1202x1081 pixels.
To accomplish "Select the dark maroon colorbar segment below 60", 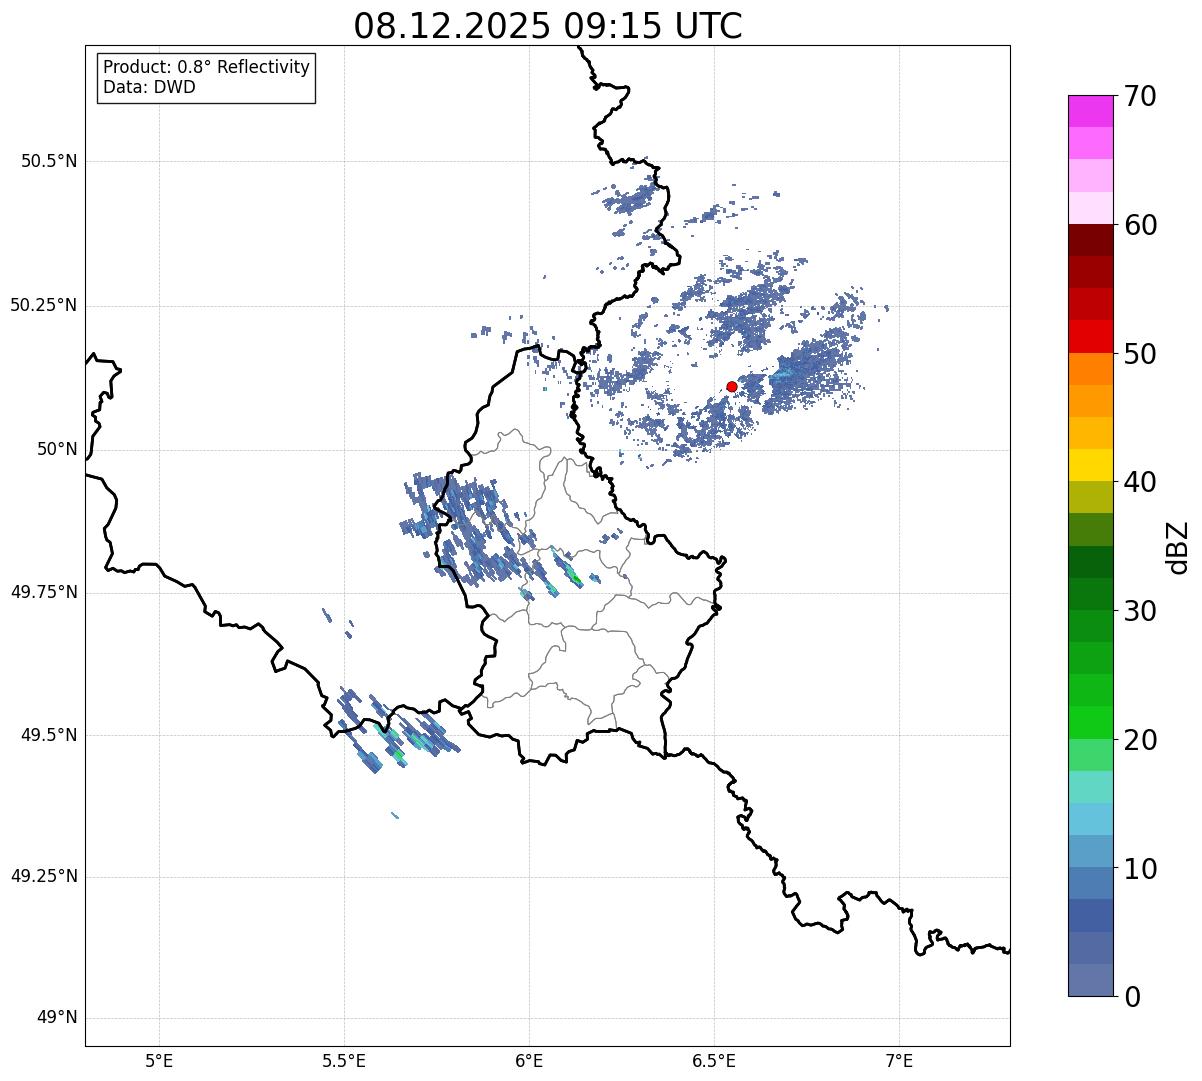I will click(1090, 240).
